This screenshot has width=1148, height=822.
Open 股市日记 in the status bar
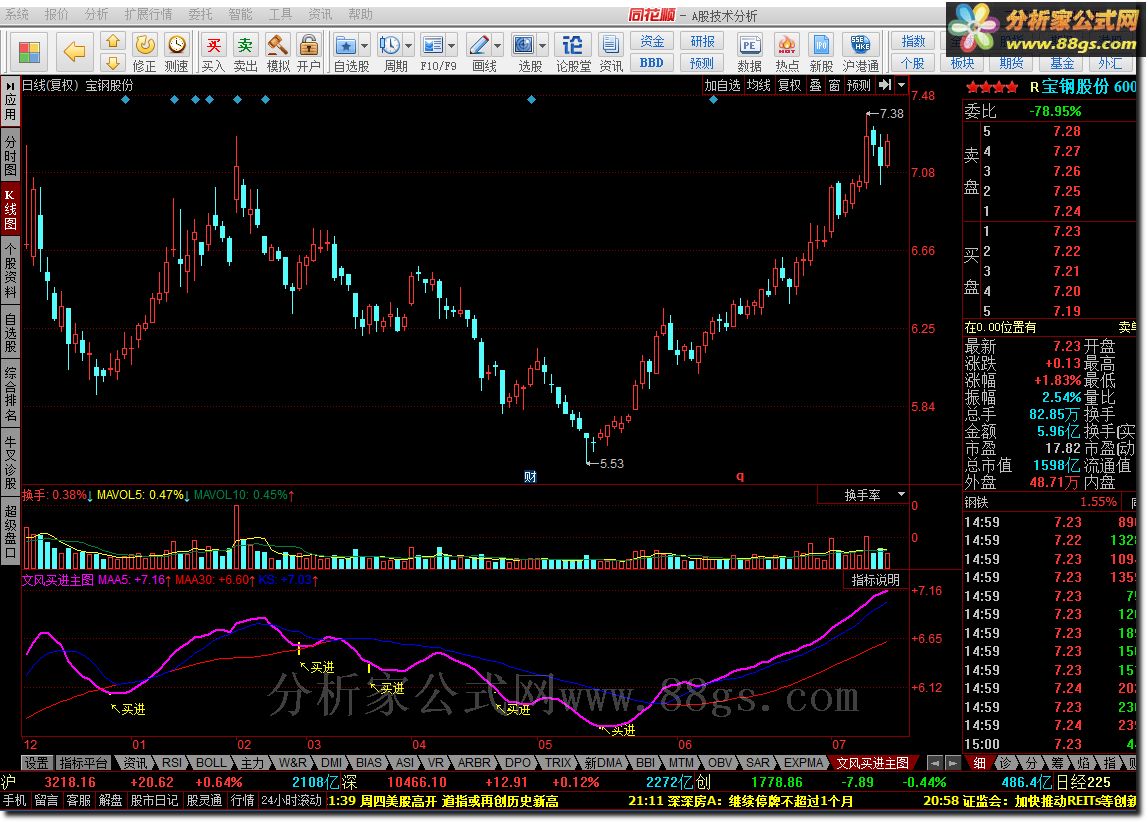[x=154, y=801]
